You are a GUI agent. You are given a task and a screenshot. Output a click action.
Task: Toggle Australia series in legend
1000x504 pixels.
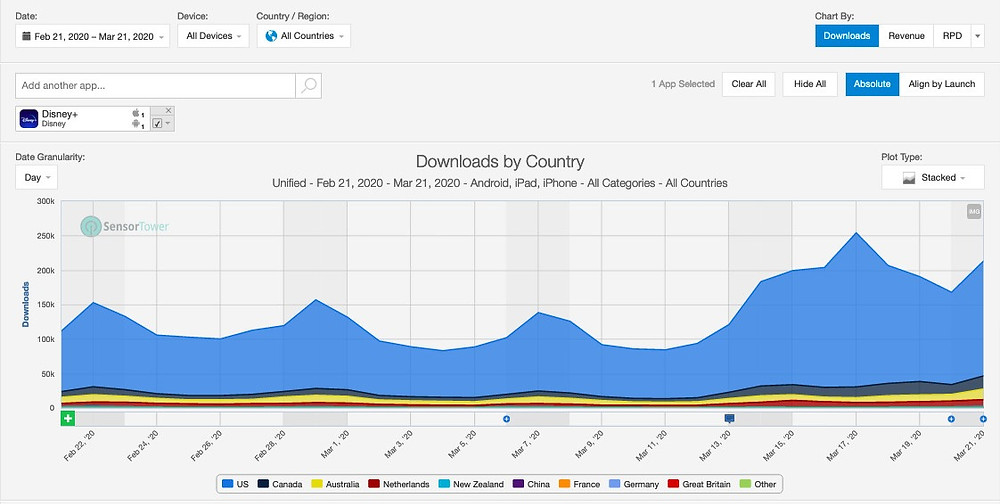[335, 484]
